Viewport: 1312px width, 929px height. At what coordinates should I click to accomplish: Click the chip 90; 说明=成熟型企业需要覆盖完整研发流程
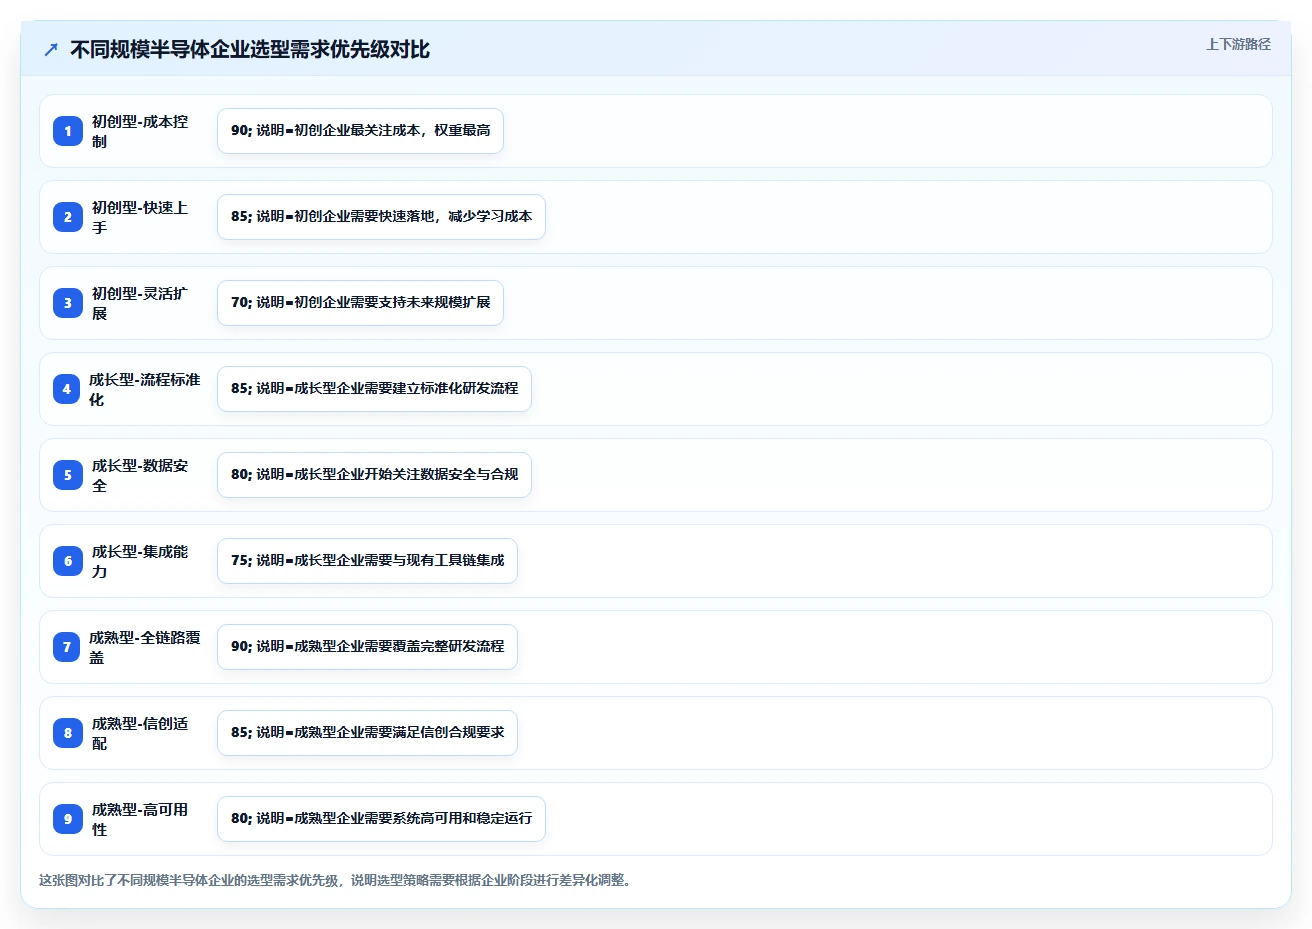(x=367, y=647)
